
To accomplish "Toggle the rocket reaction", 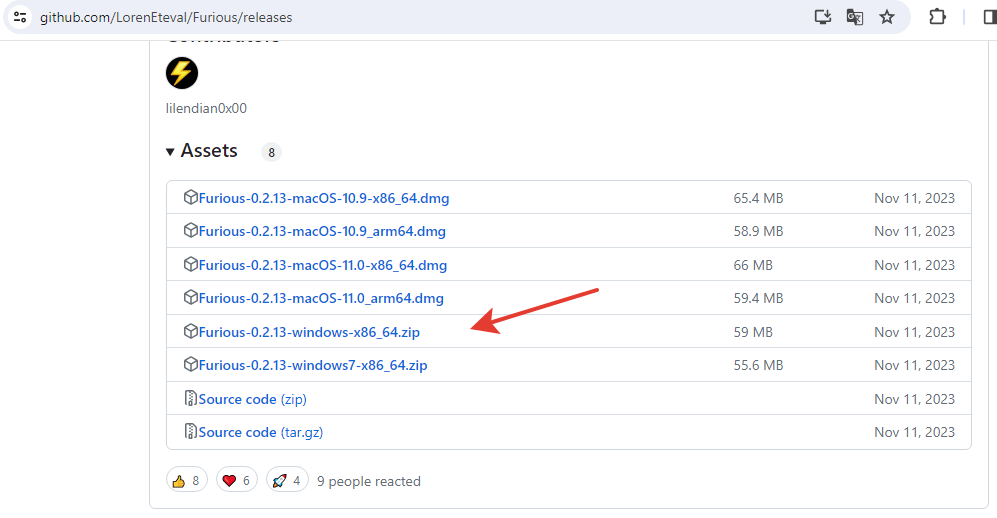I will point(287,481).
